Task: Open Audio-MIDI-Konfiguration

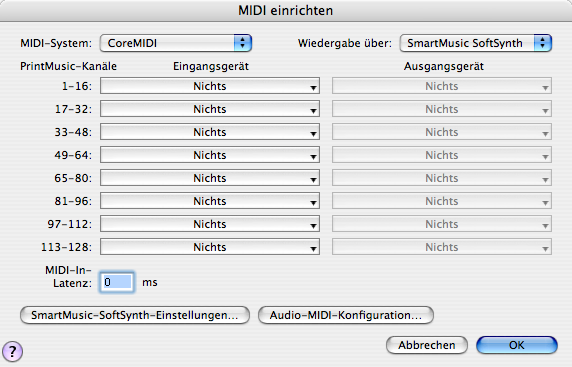Action: pyautogui.click(x=346, y=315)
